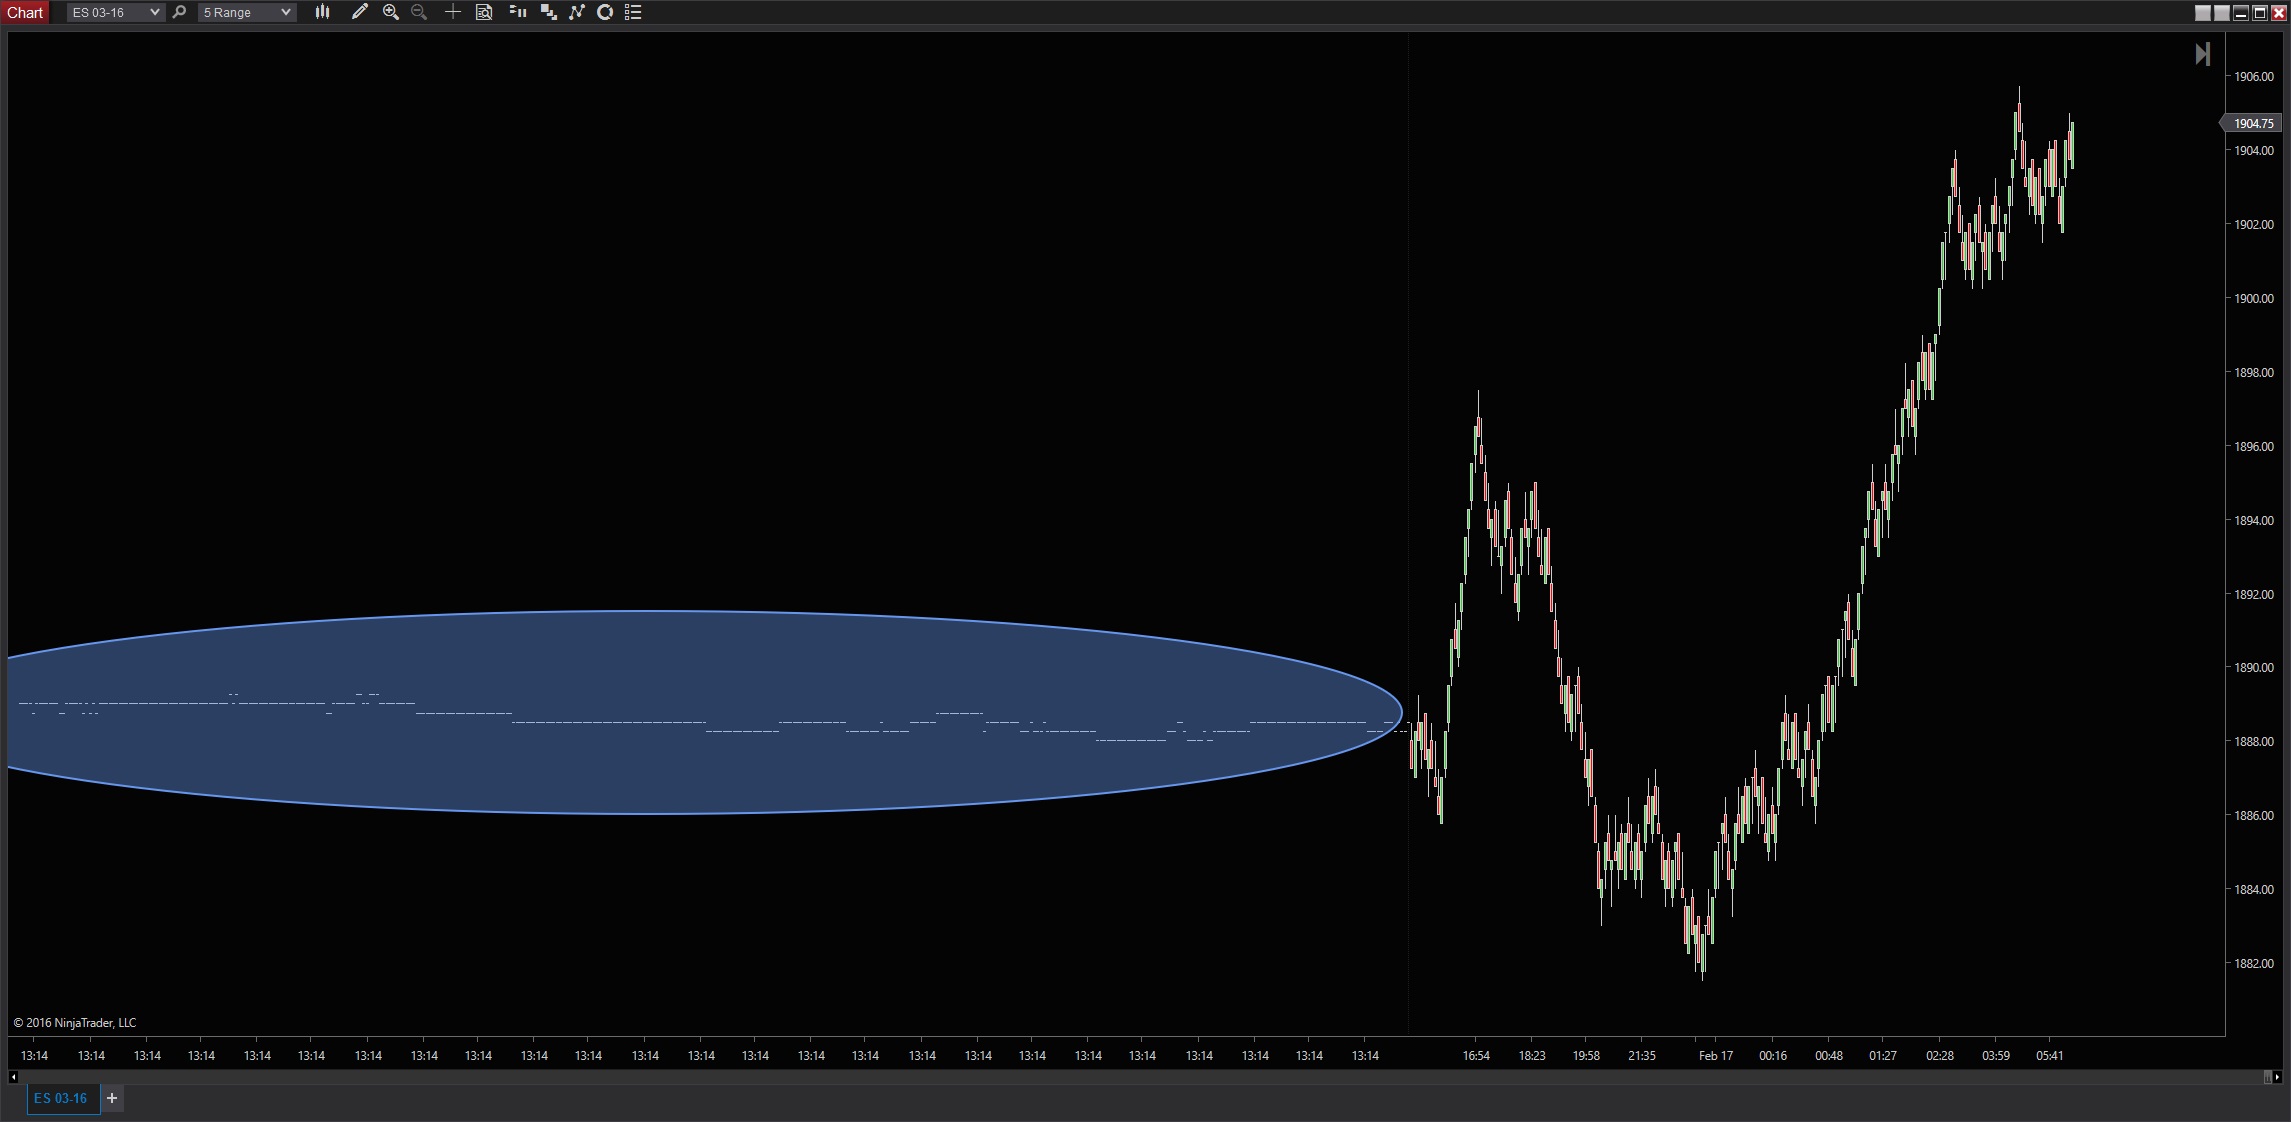Select the drawing tools pencil icon
Viewport: 2291px width, 1122px height.
click(x=359, y=12)
